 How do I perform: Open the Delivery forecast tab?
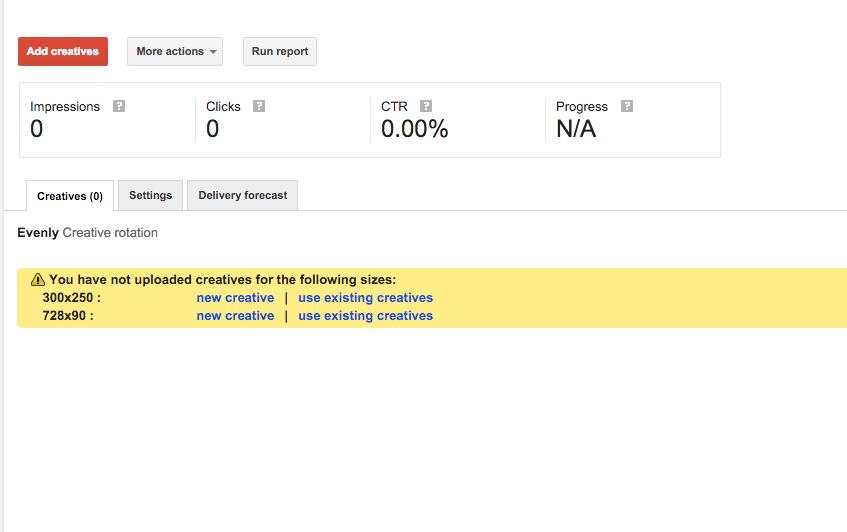[x=242, y=196]
